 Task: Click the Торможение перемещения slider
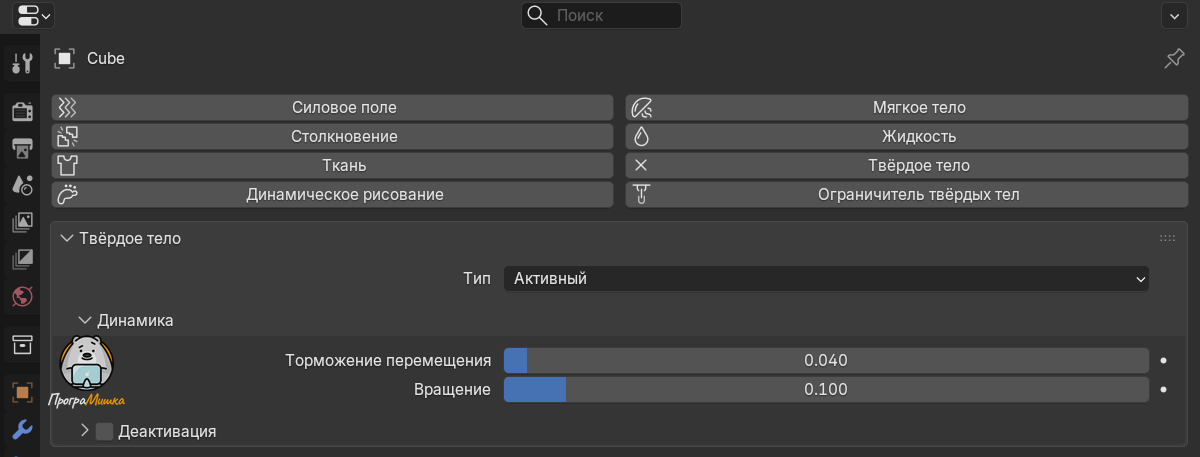[826, 360]
